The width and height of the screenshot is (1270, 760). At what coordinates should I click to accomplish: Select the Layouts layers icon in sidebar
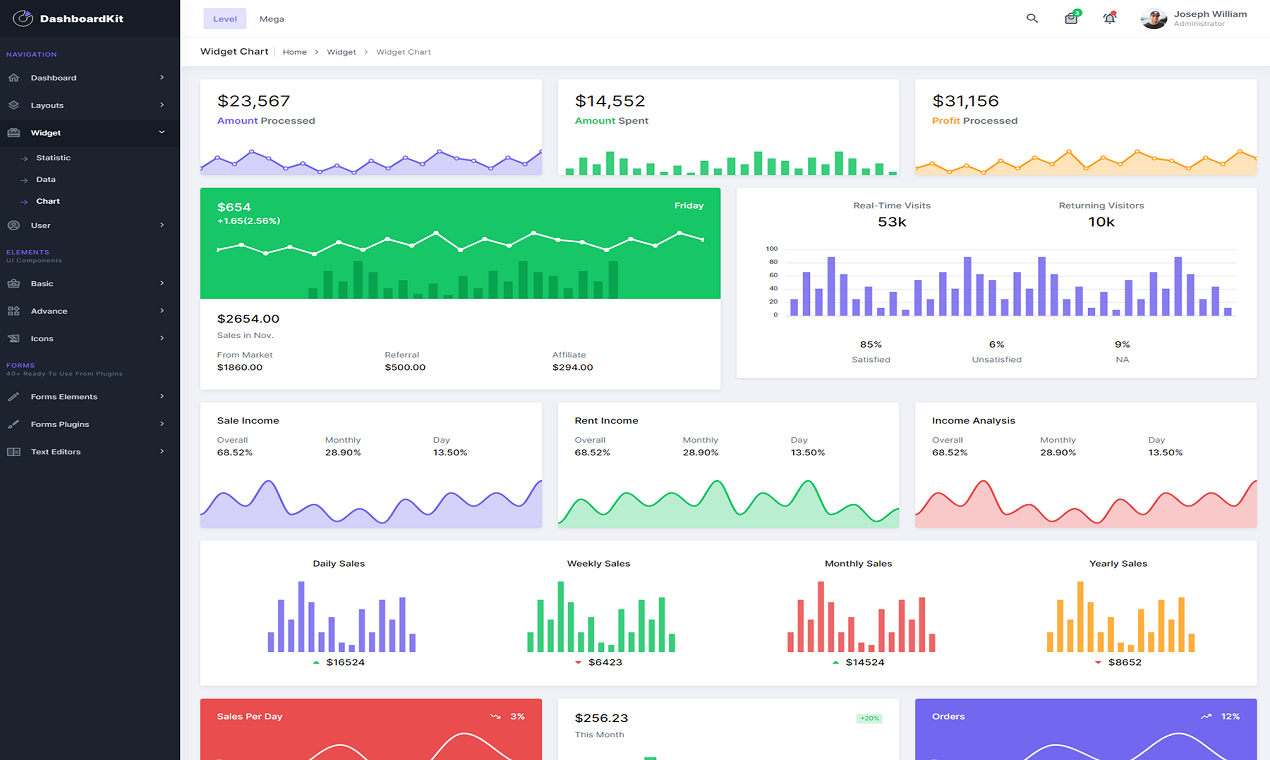(x=13, y=105)
